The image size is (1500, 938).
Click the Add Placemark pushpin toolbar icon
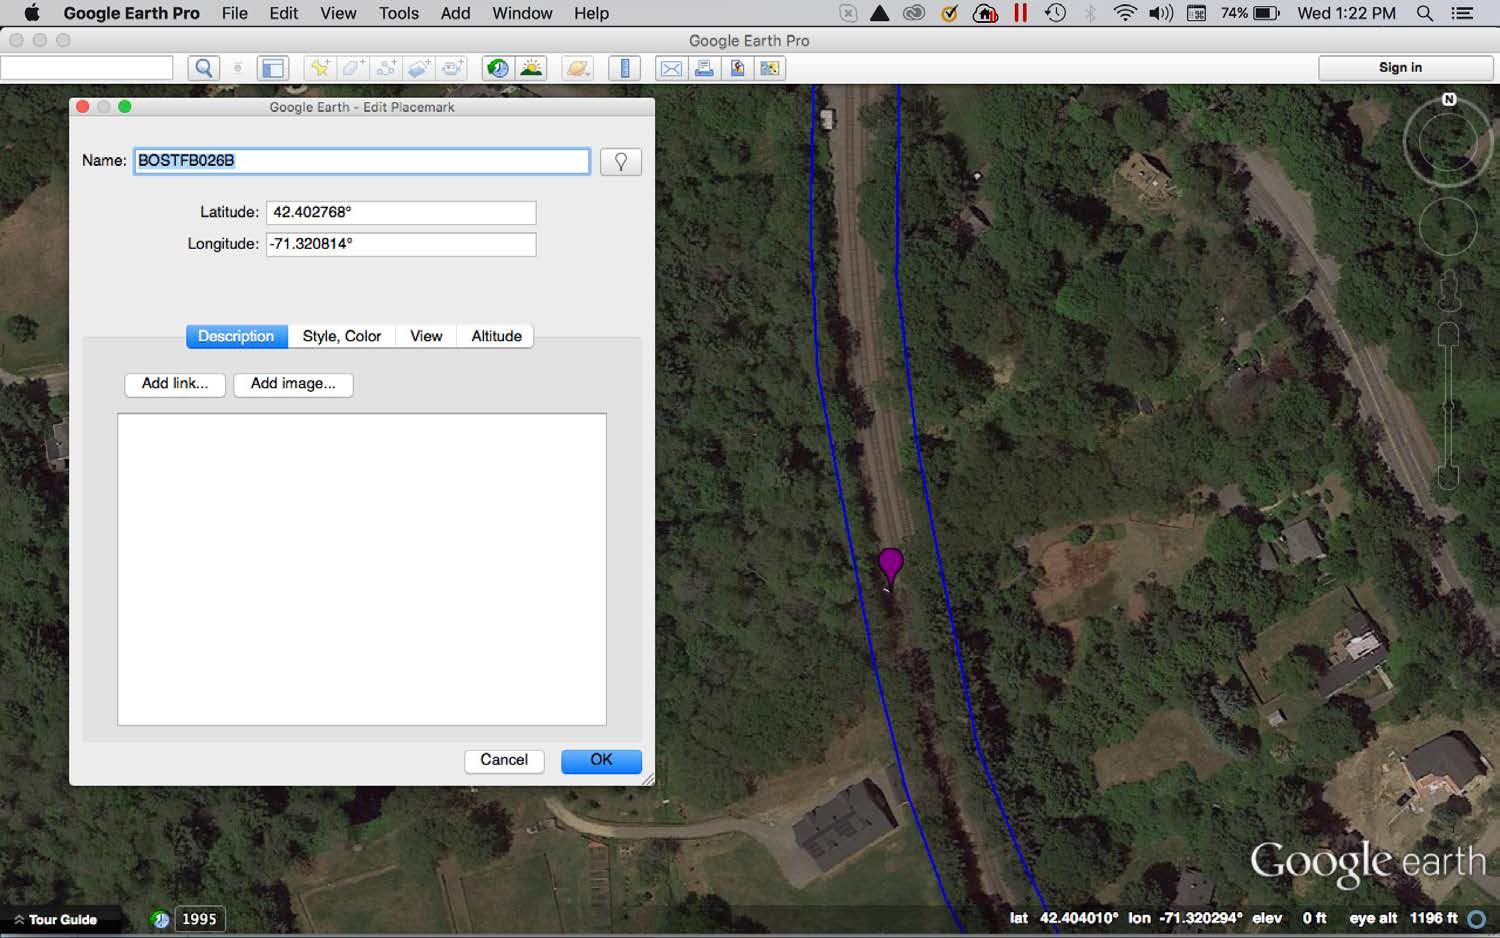pos(319,68)
